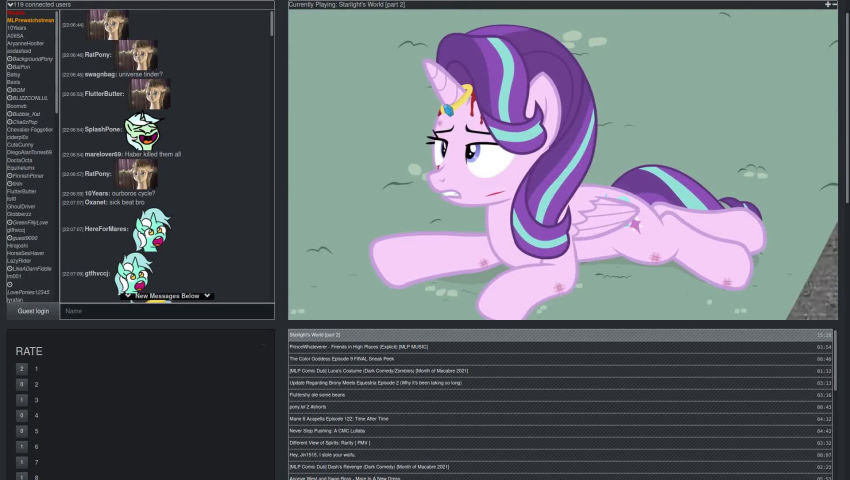Select playlist entry "Luna's Costume" comic dub
This screenshot has height=480, width=850.
pyautogui.click(x=561, y=371)
